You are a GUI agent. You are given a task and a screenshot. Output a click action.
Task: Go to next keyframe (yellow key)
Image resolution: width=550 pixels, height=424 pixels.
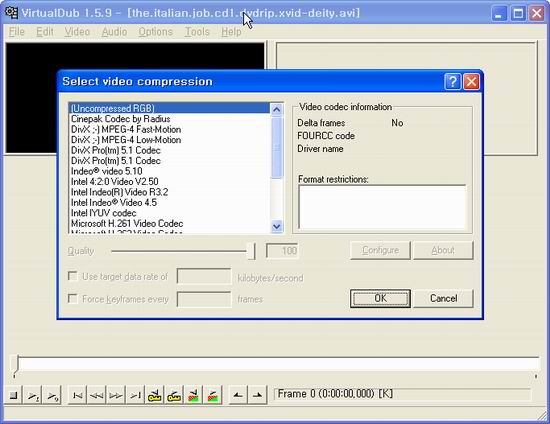(x=174, y=395)
